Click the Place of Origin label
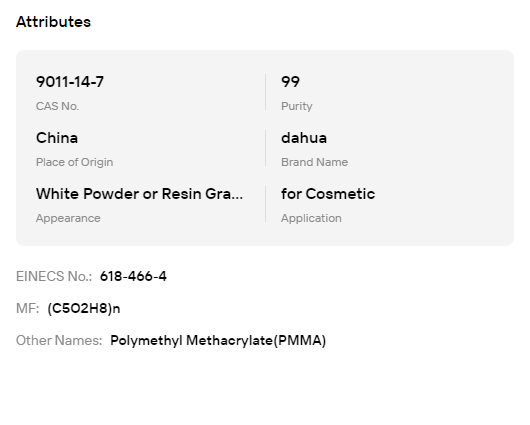 click(74, 162)
